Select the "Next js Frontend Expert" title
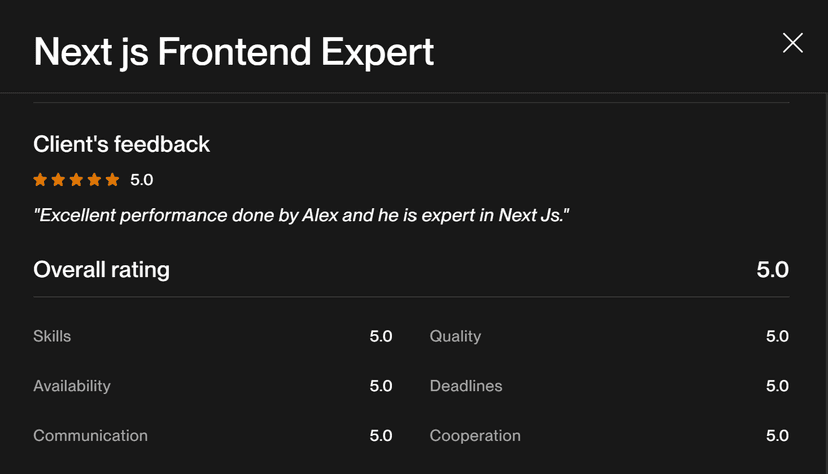The width and height of the screenshot is (828, 474). pos(234,52)
